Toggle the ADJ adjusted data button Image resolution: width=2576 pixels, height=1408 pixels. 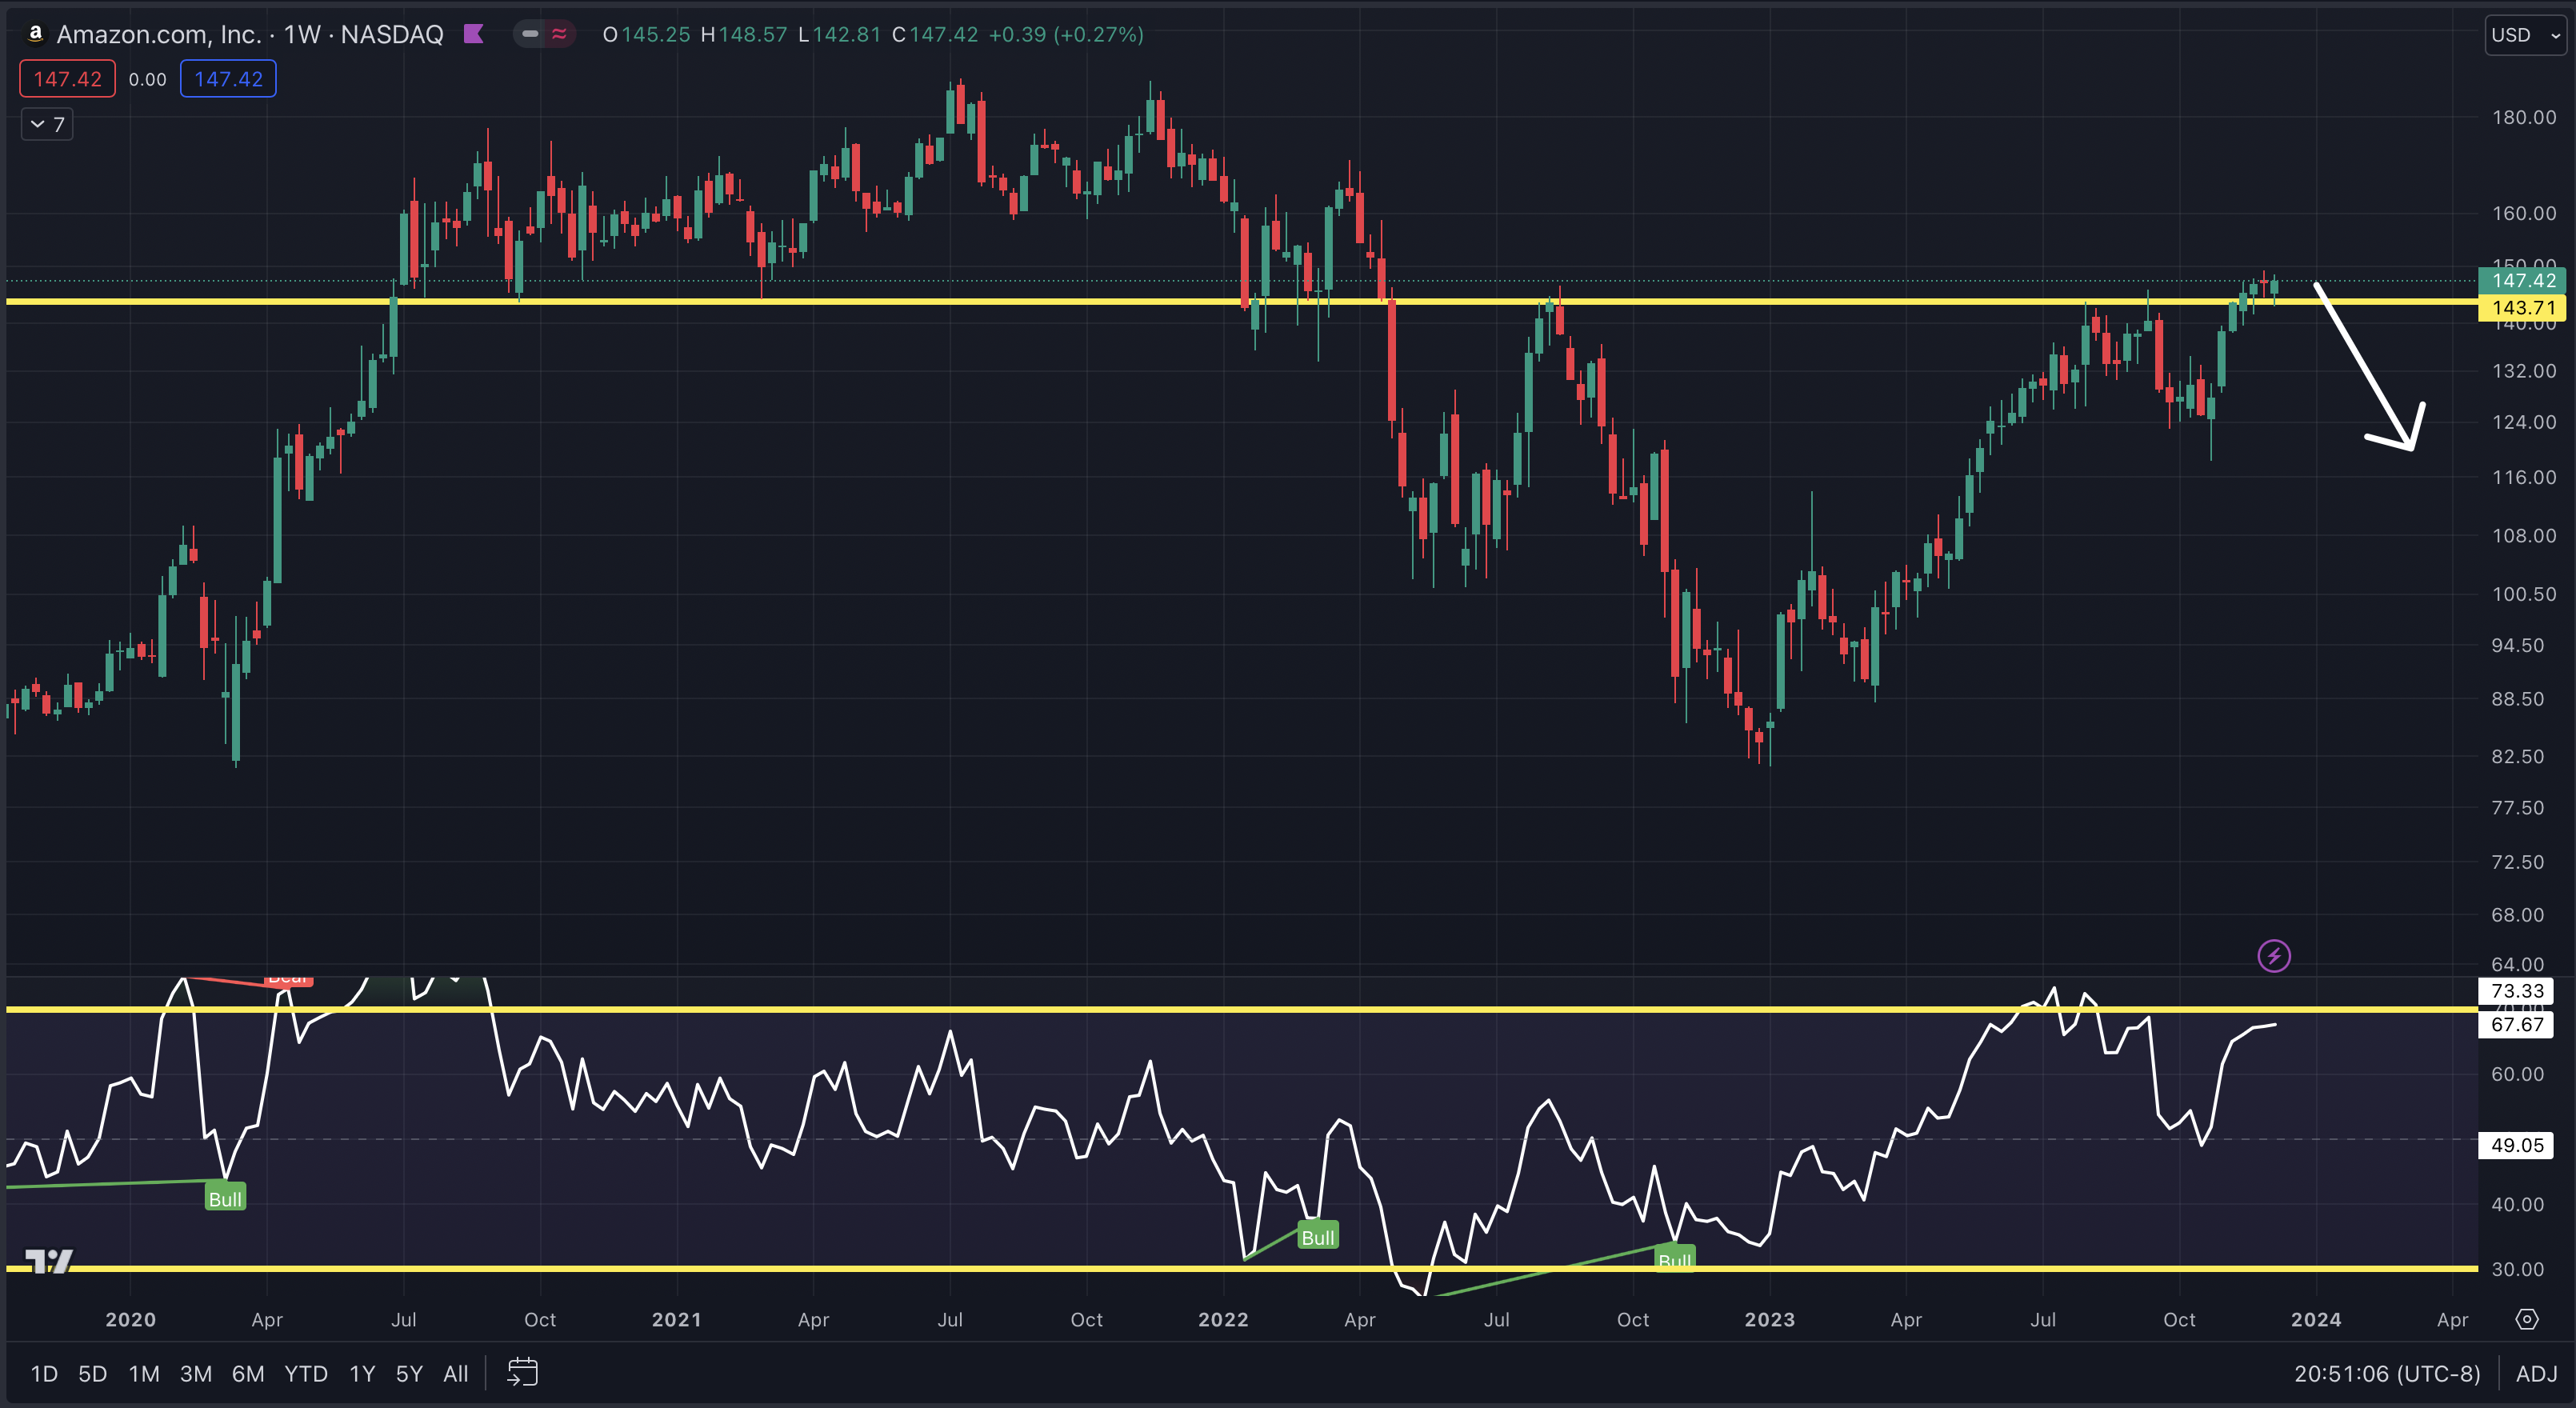pyautogui.click(x=2537, y=1374)
